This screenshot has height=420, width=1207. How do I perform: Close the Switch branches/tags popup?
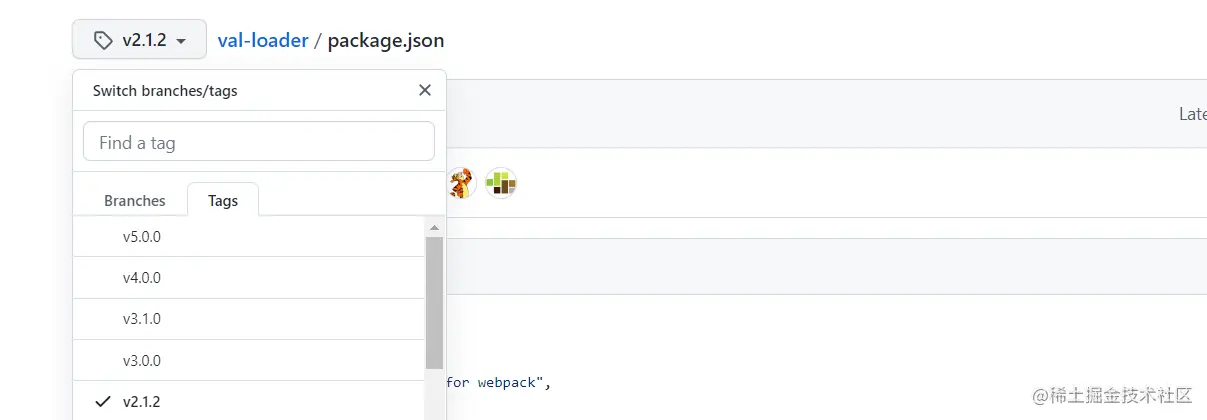[x=425, y=90]
